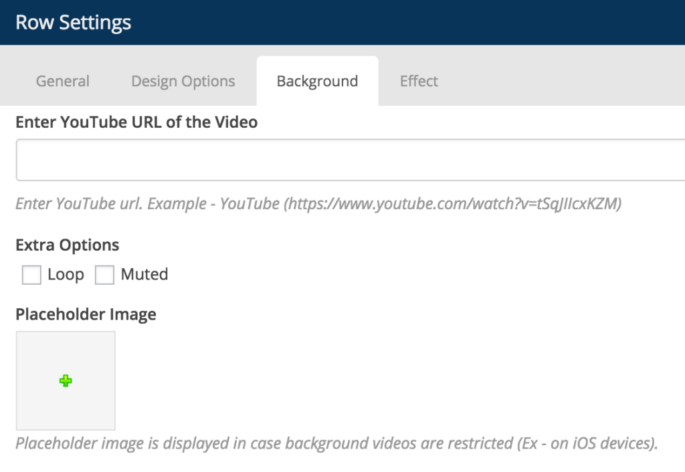Select the Background tab
This screenshot has height=472, width=685.
[317, 81]
